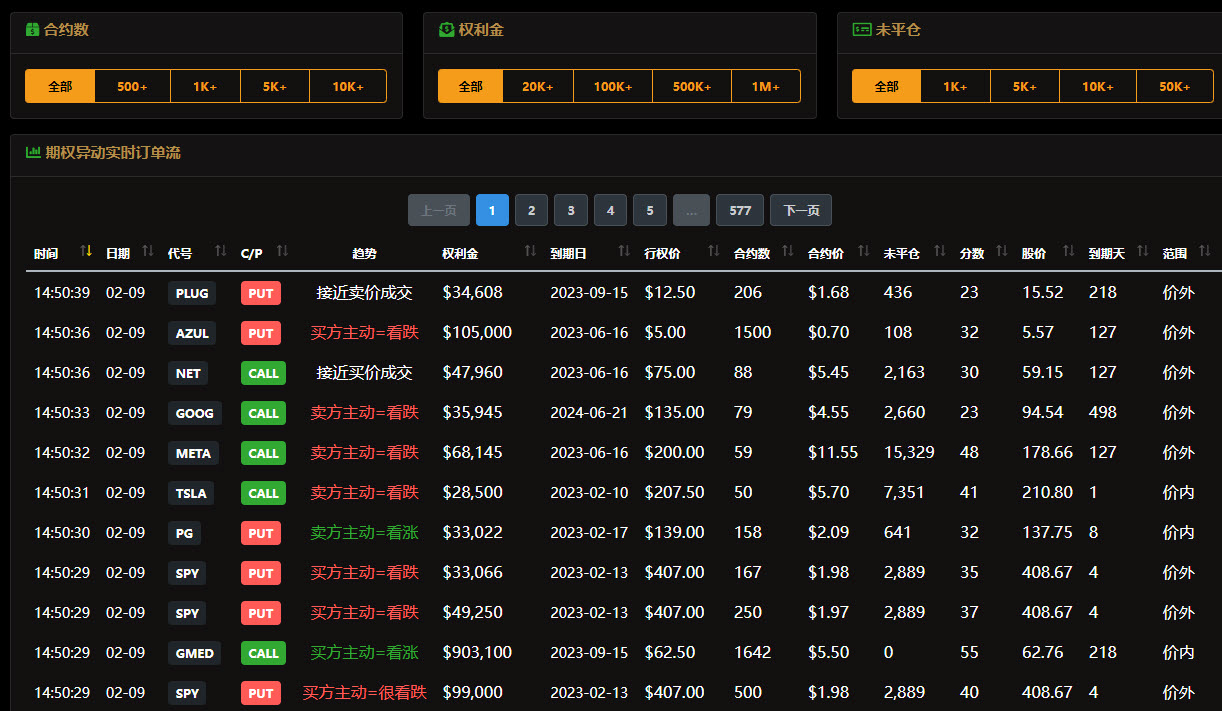Filter 未平仓 by 50K+

click(x=1175, y=86)
